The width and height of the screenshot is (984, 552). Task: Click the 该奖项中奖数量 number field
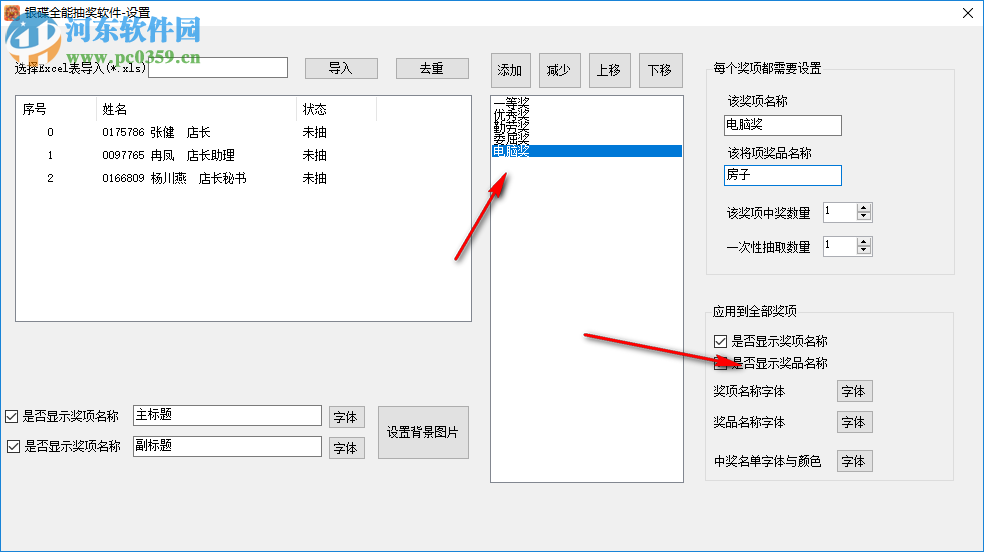pyautogui.click(x=840, y=212)
